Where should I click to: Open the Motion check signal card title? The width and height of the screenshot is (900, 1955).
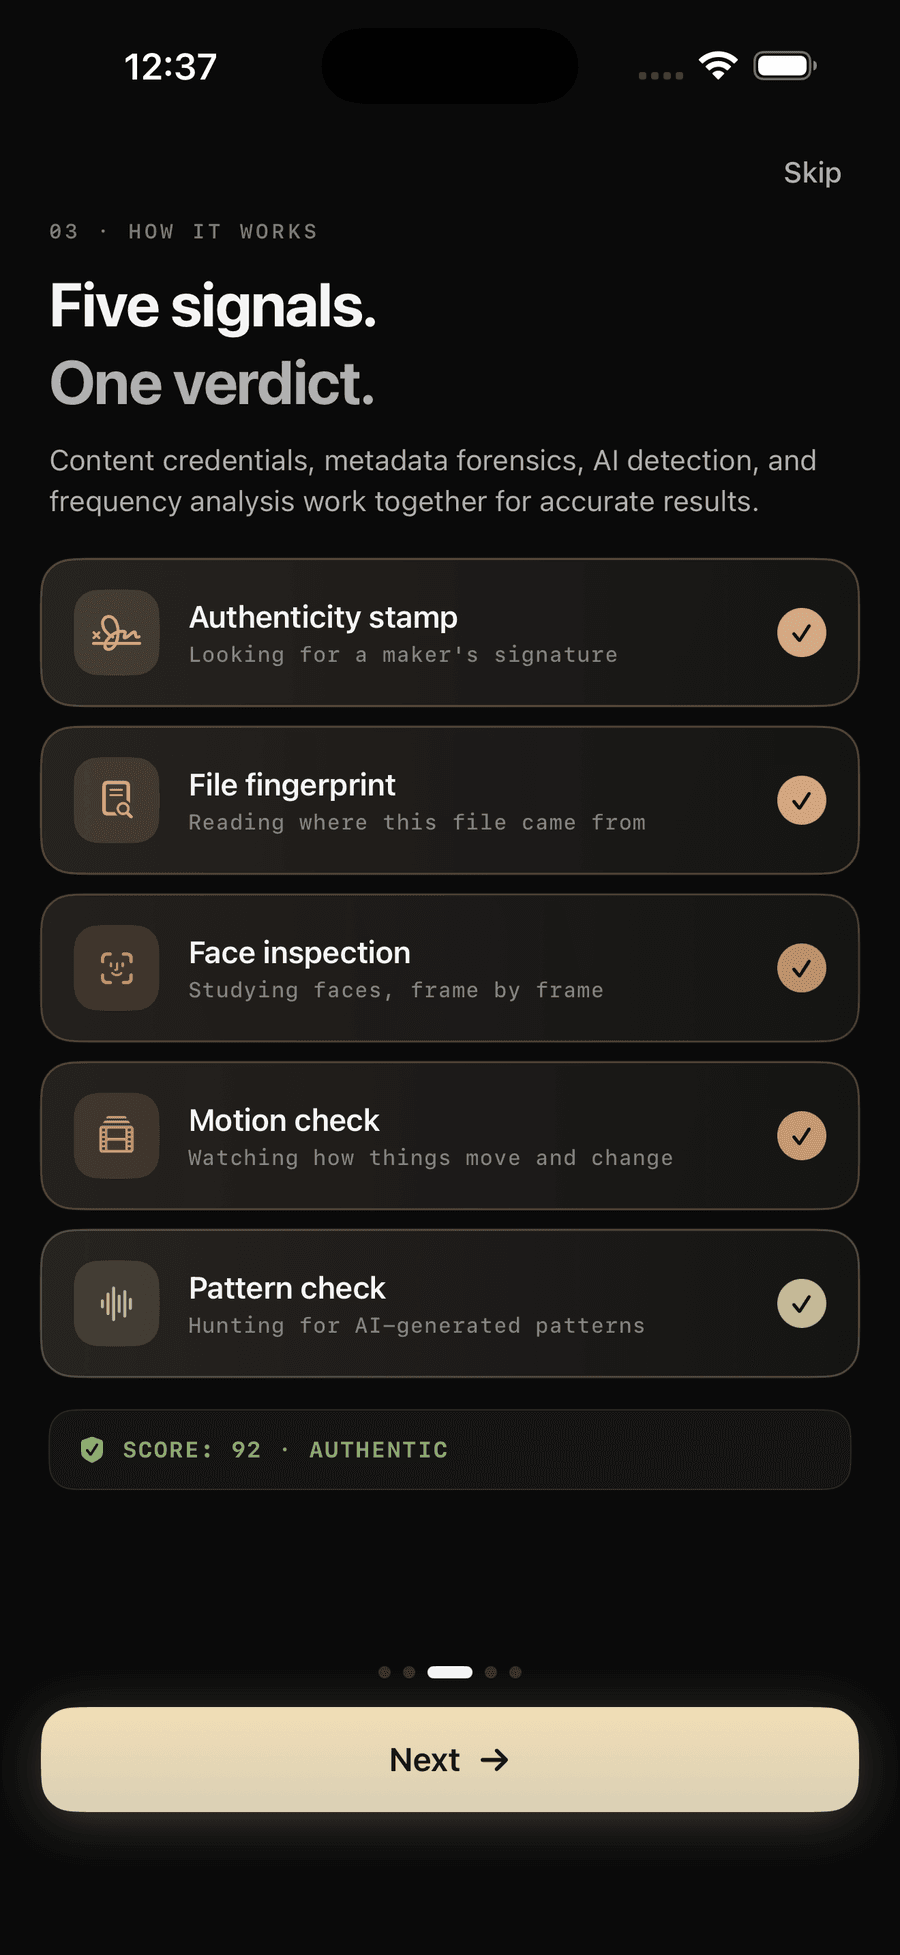(284, 1120)
